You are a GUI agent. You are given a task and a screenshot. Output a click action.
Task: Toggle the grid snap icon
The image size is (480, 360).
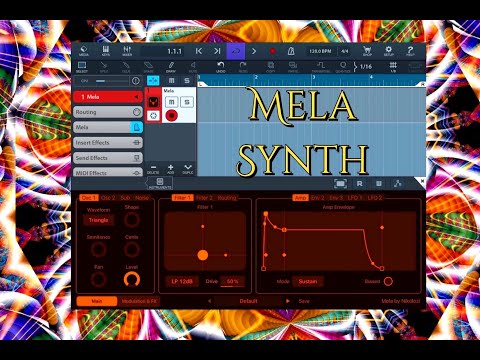pyautogui.click(x=393, y=67)
